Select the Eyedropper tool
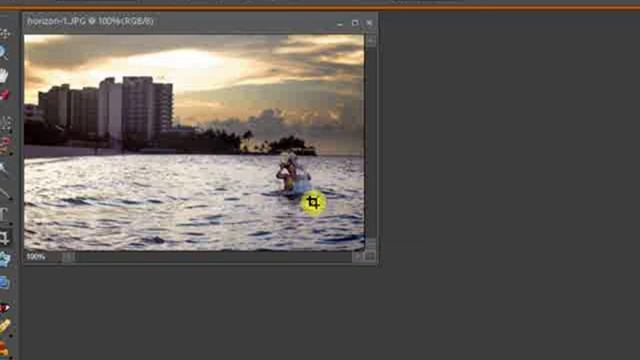Screen dimensions: 640x360 click(x=5, y=95)
